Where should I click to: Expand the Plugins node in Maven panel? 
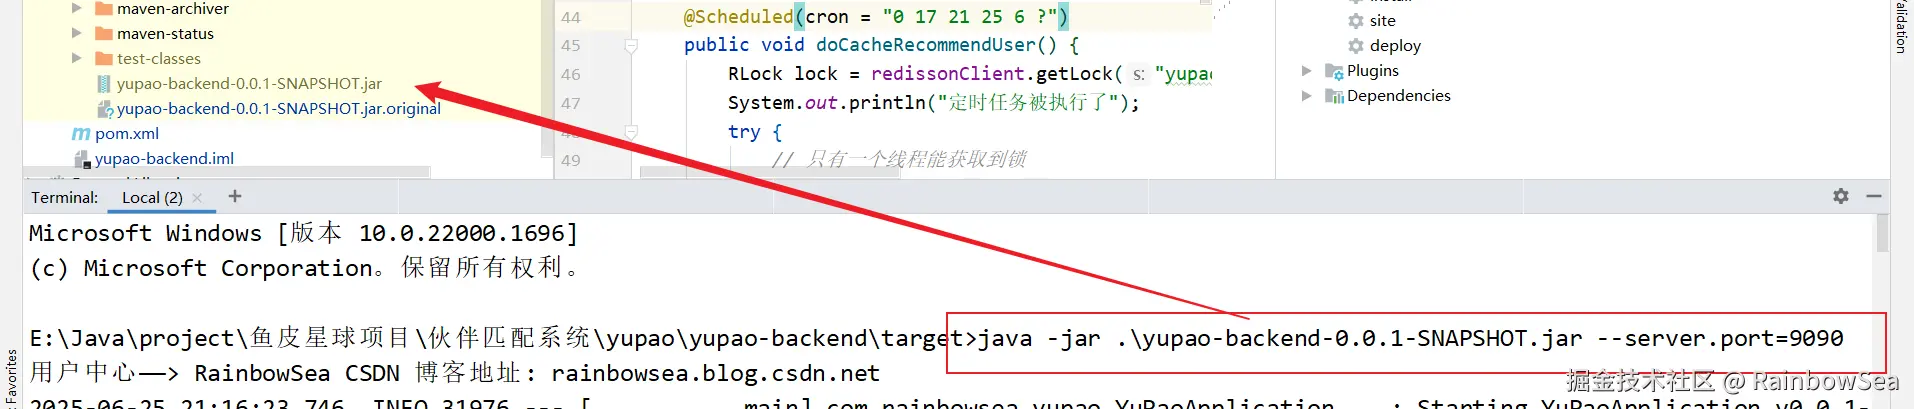click(1306, 70)
